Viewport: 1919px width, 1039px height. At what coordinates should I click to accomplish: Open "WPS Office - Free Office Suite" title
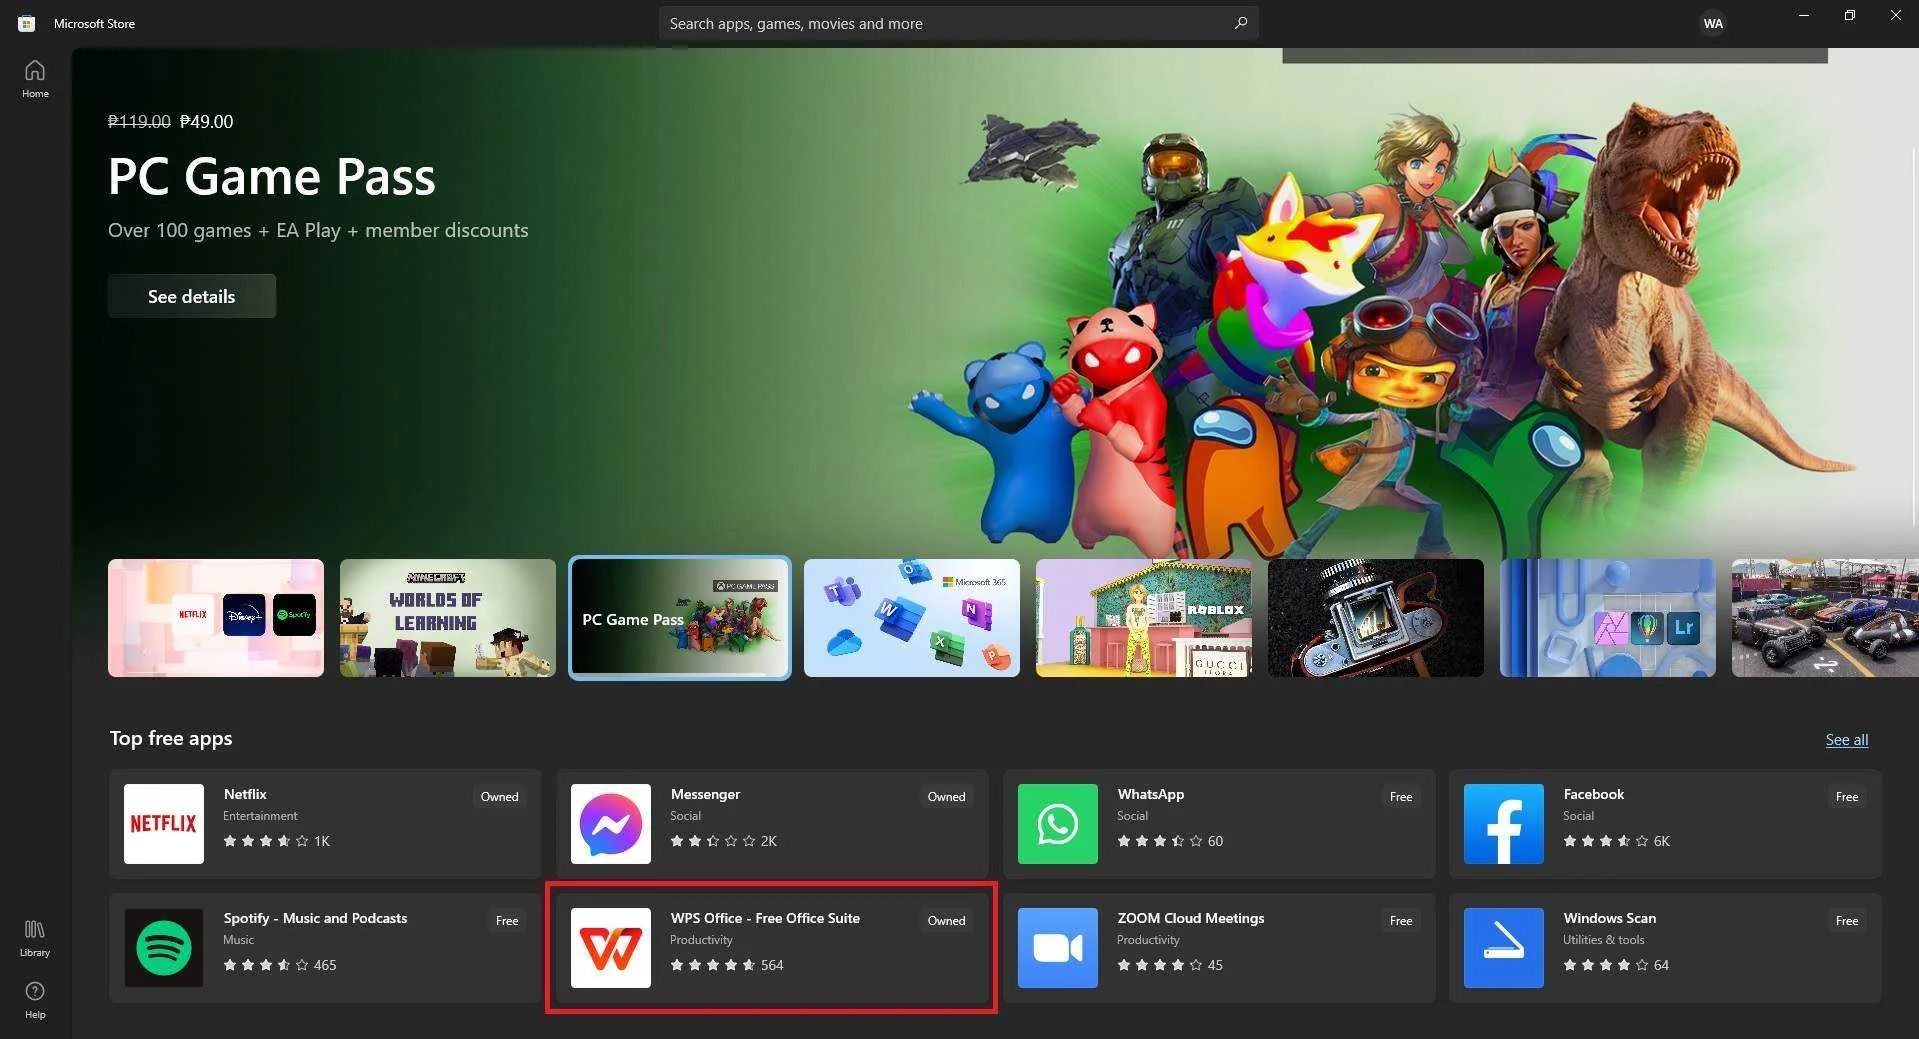point(765,918)
